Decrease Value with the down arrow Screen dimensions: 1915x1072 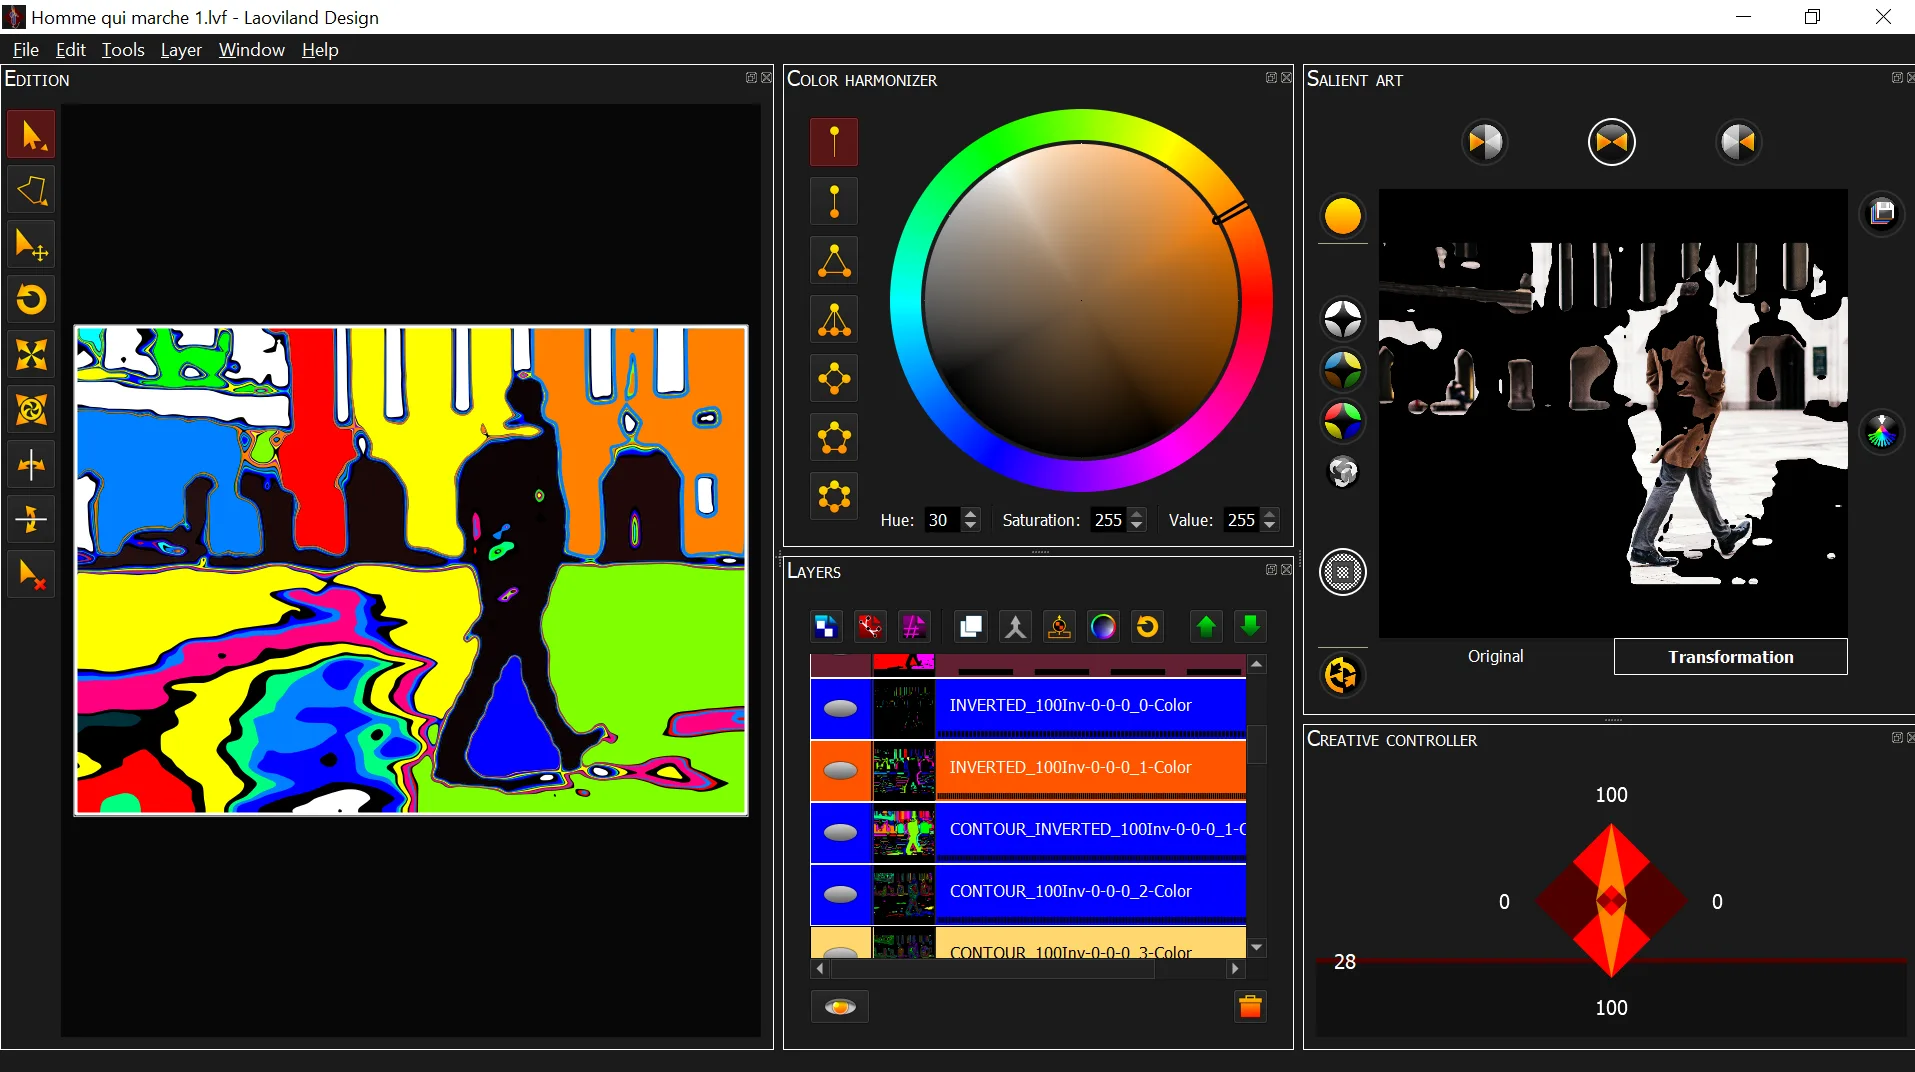click(1270, 526)
